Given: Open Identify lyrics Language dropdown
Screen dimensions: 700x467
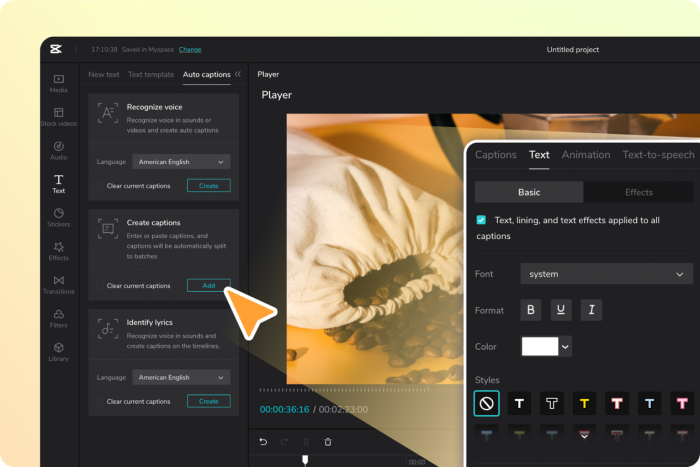Looking at the screenshot, I should click(x=180, y=377).
